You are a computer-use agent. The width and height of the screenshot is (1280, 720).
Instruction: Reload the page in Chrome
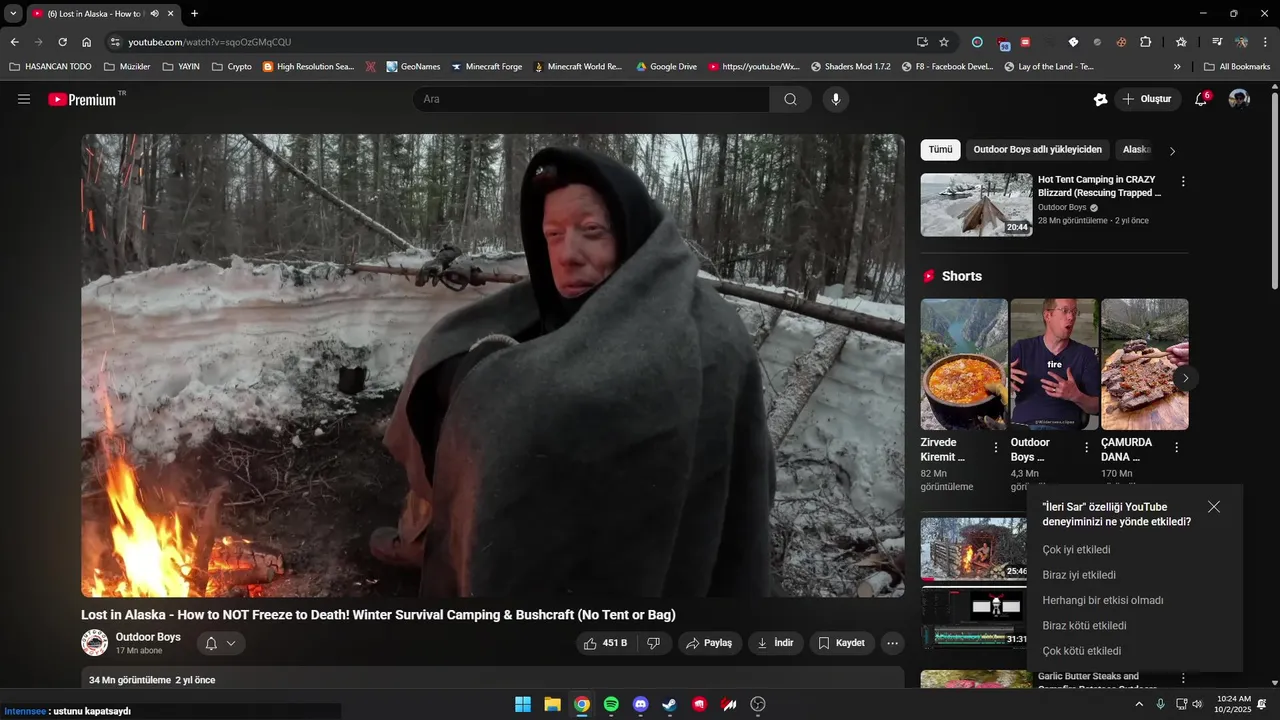click(x=62, y=42)
